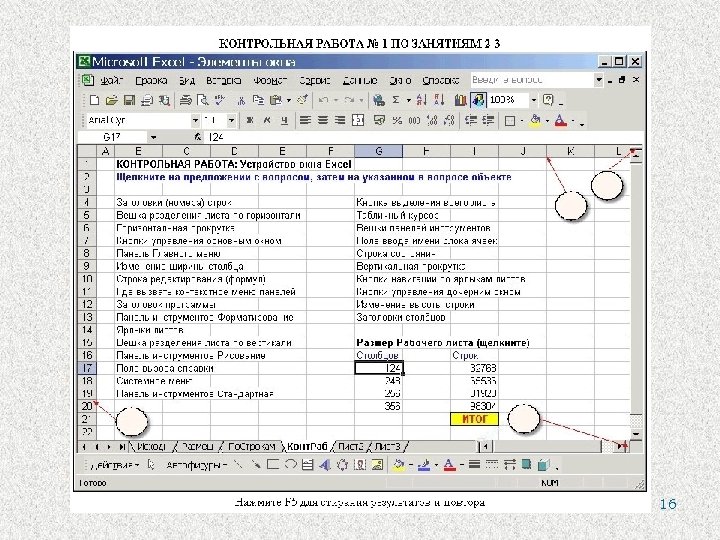Open the Действия dropdown on Drawing toolbar

click(116, 465)
